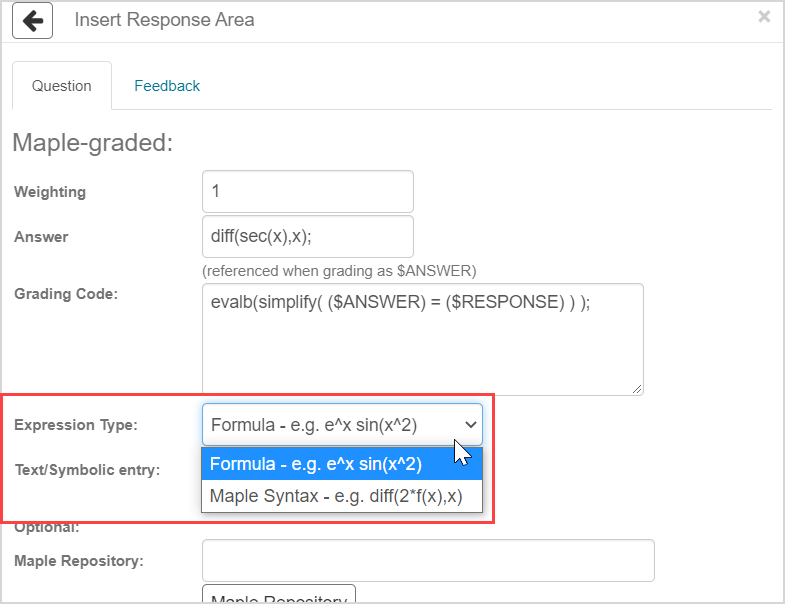Click the Maple-graded heading
Viewport: 785px width, 604px height.
[93, 143]
